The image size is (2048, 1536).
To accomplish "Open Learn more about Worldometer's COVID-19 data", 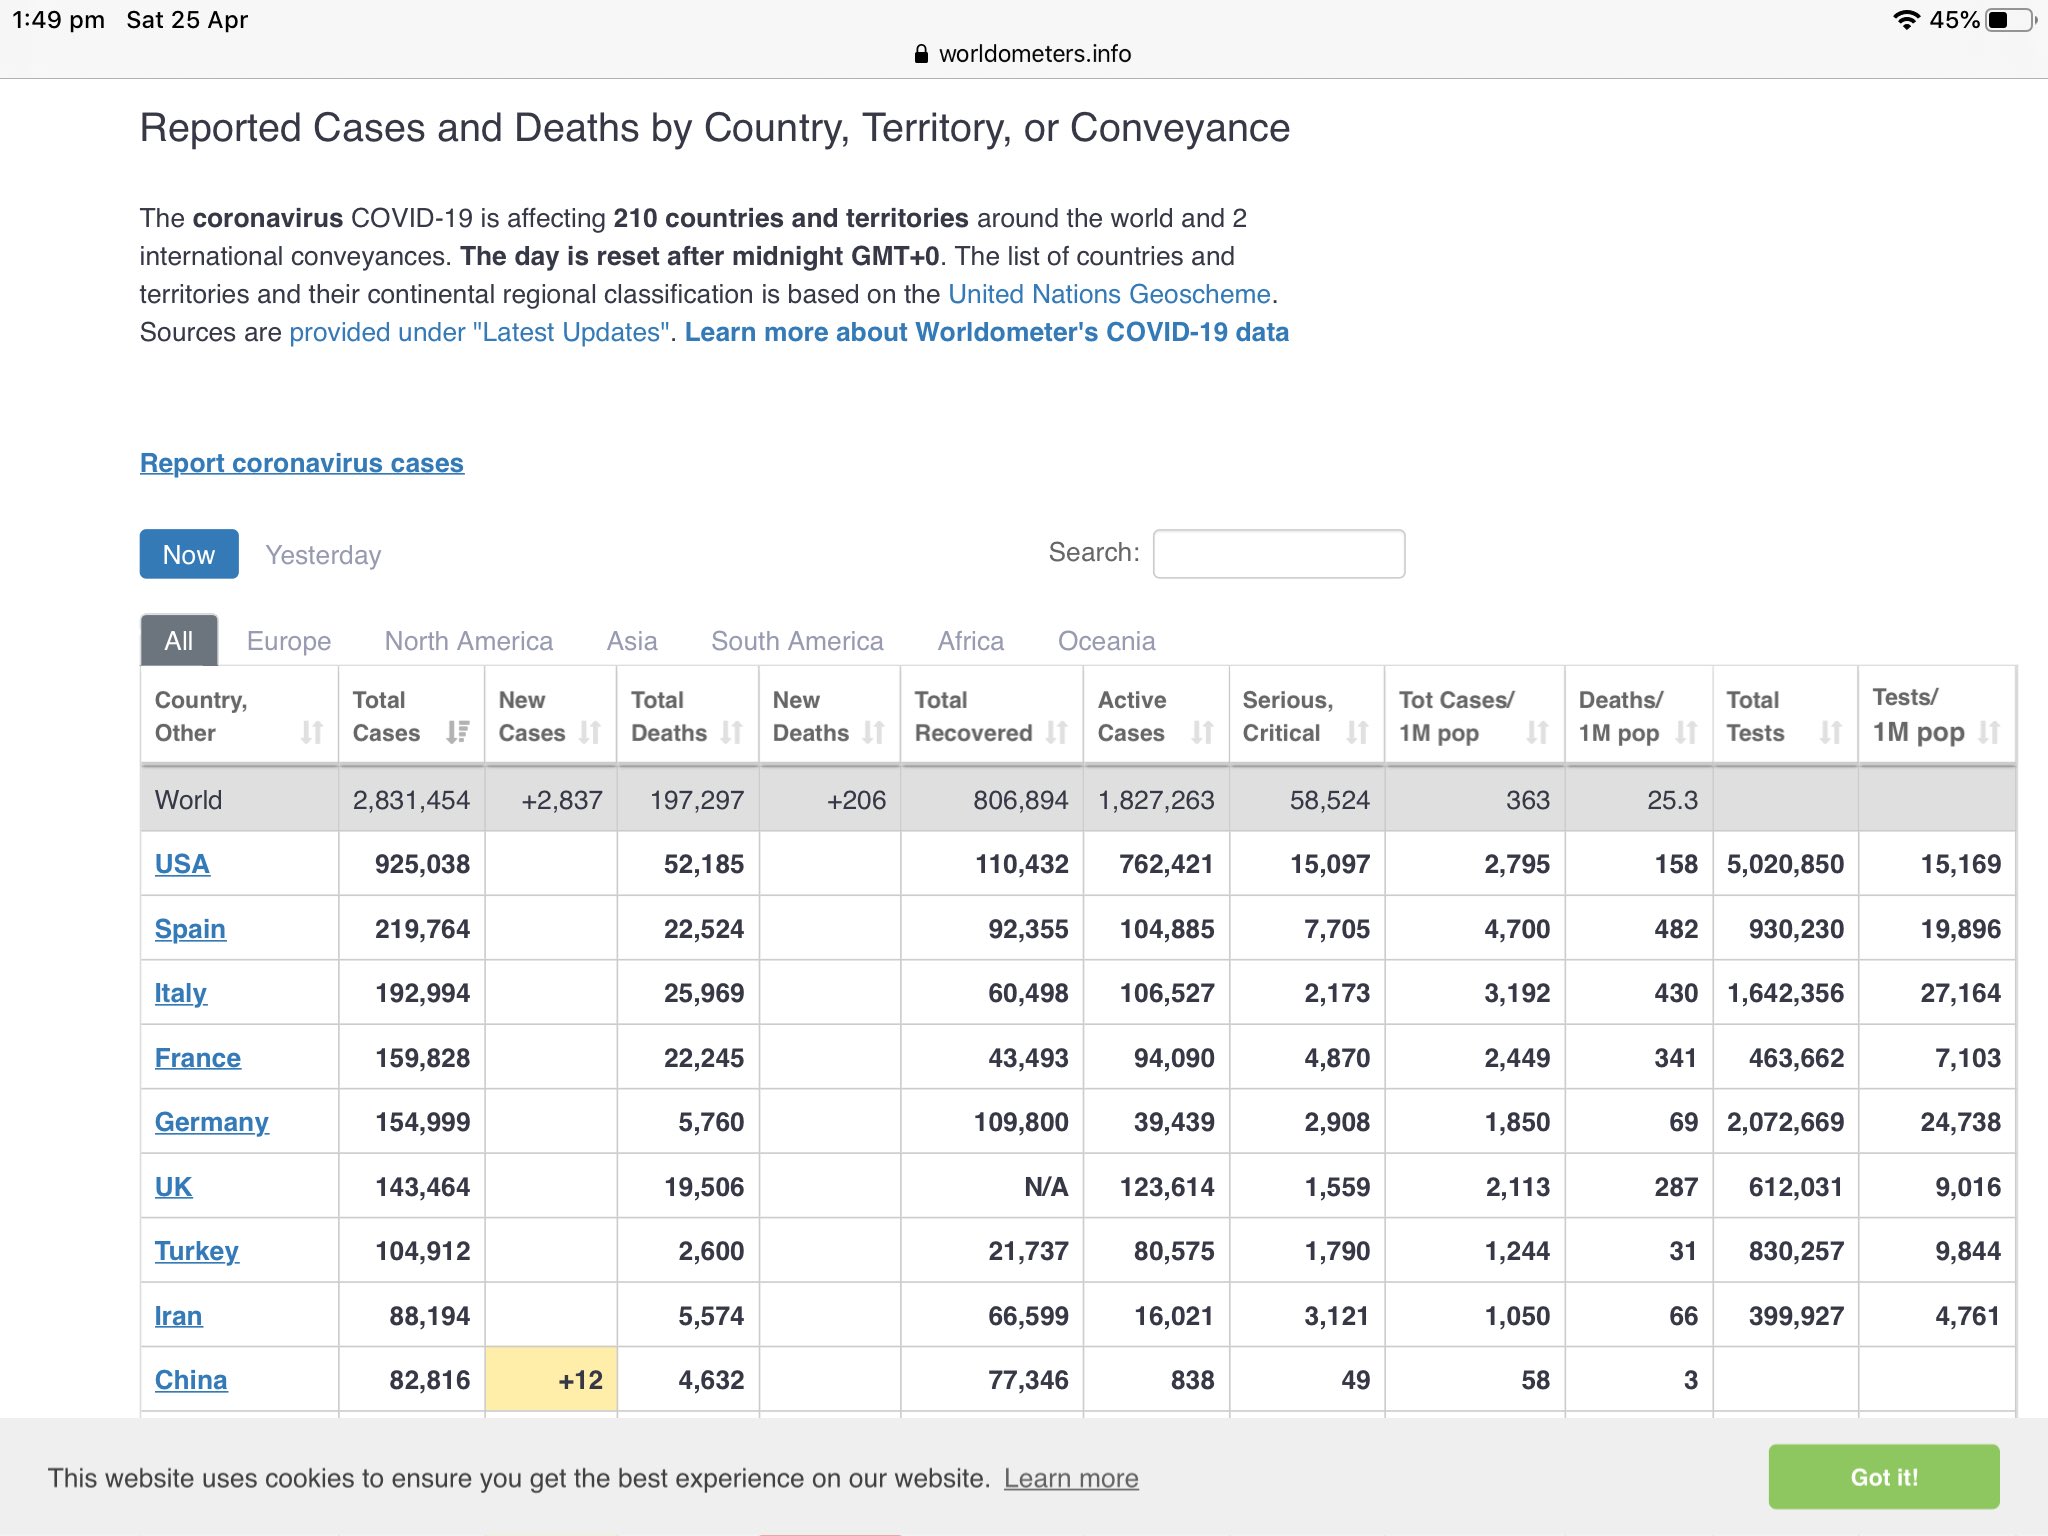I will tap(987, 332).
